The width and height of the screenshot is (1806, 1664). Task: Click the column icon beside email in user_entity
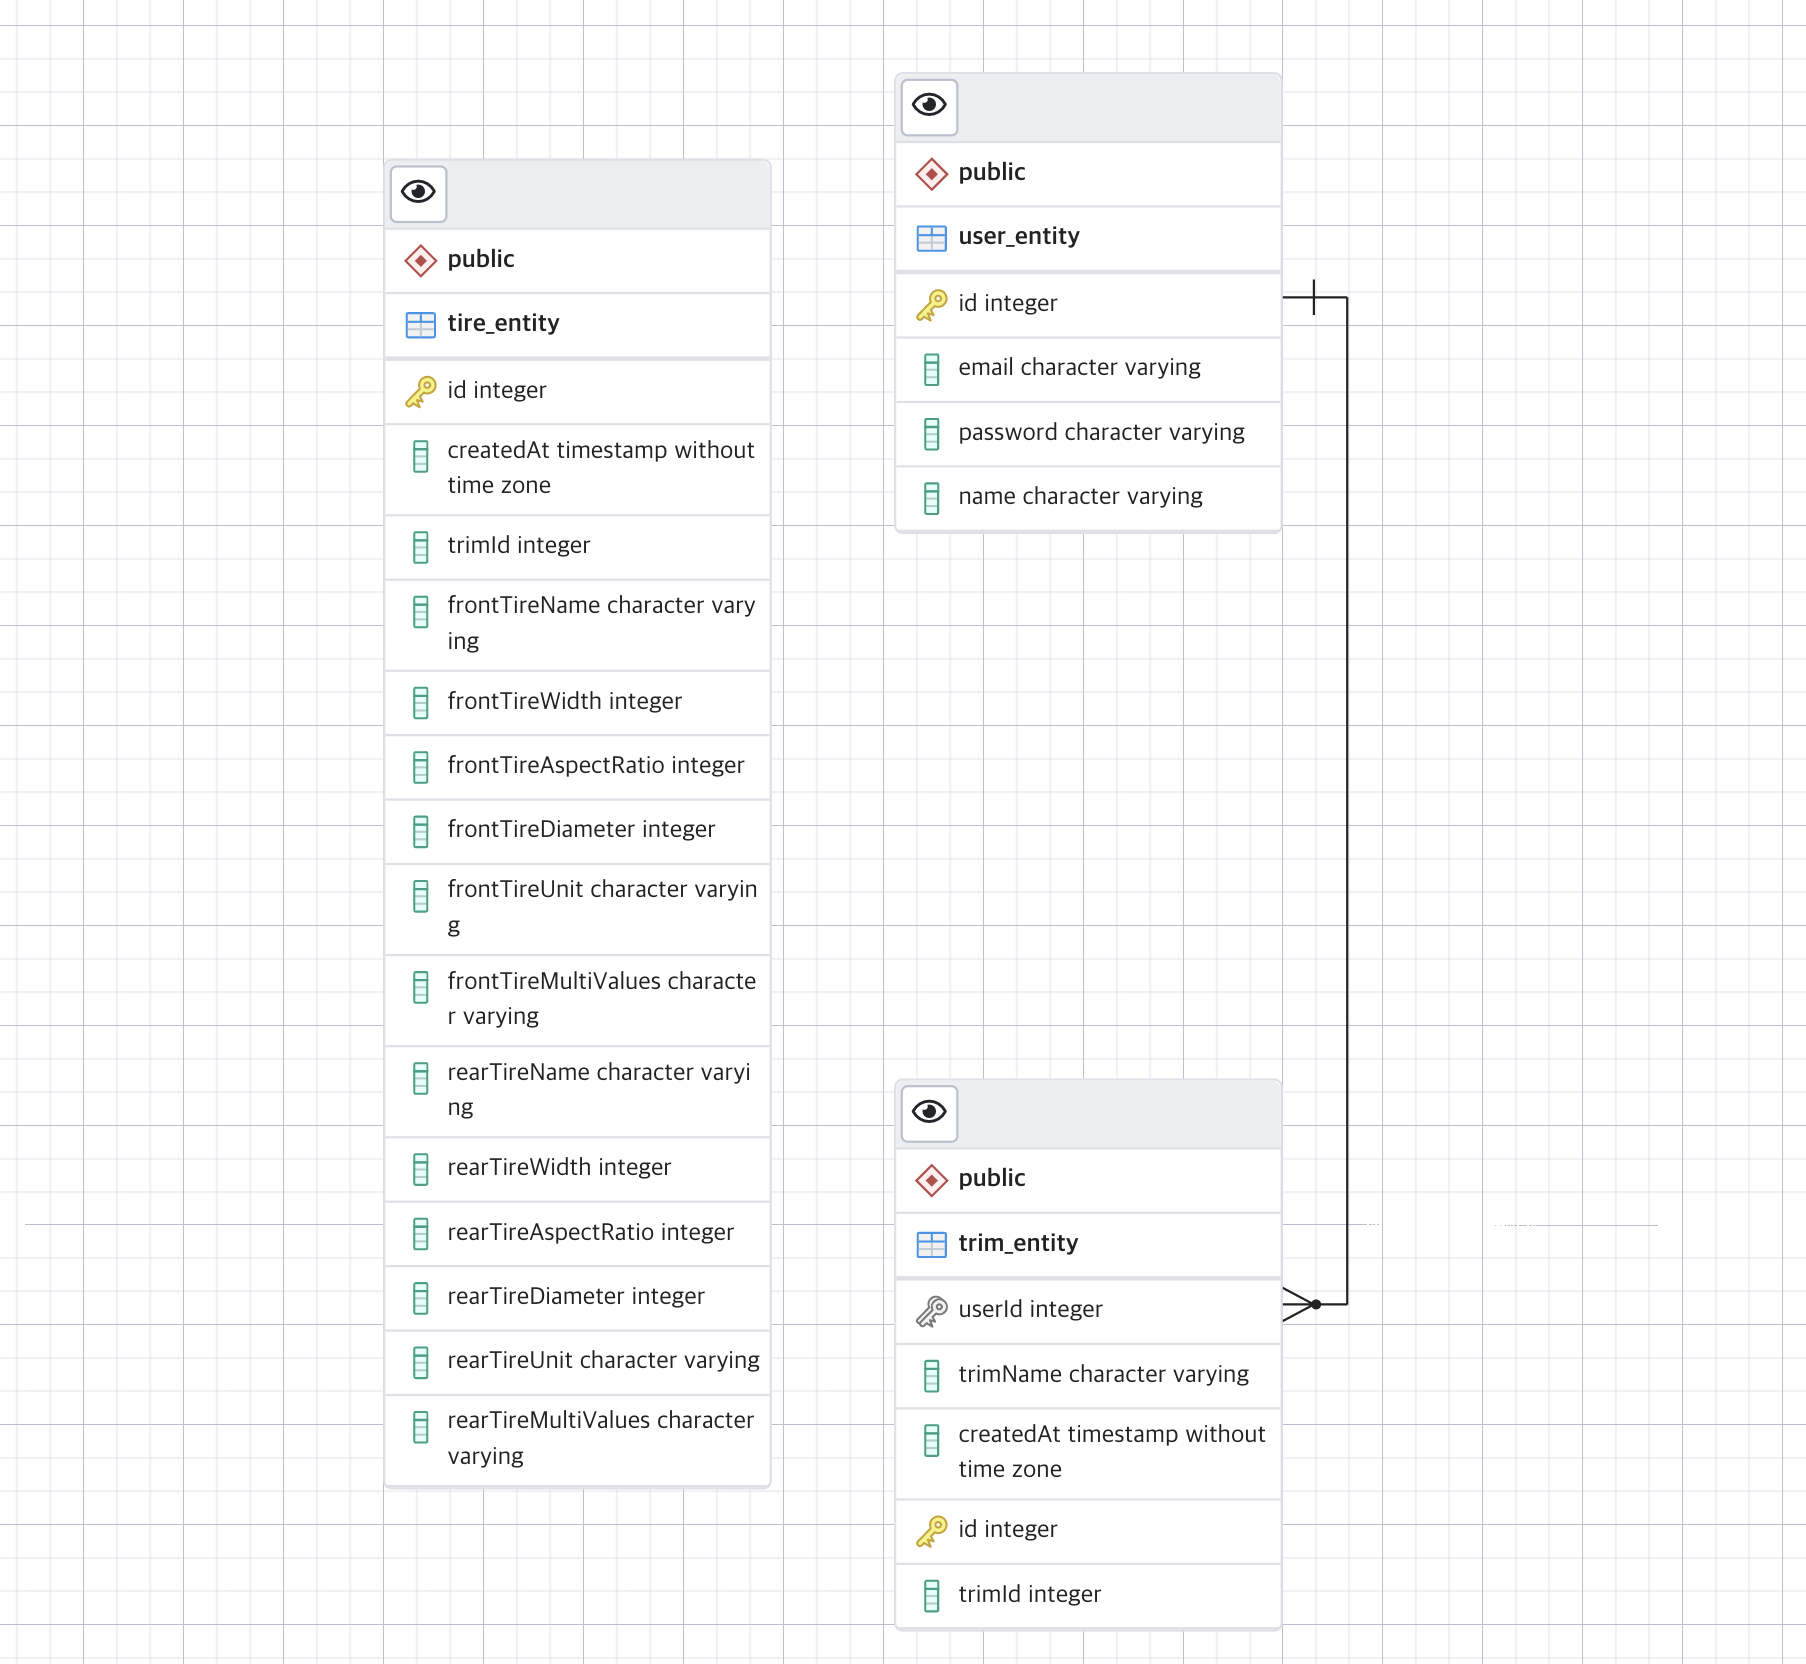[x=932, y=369]
